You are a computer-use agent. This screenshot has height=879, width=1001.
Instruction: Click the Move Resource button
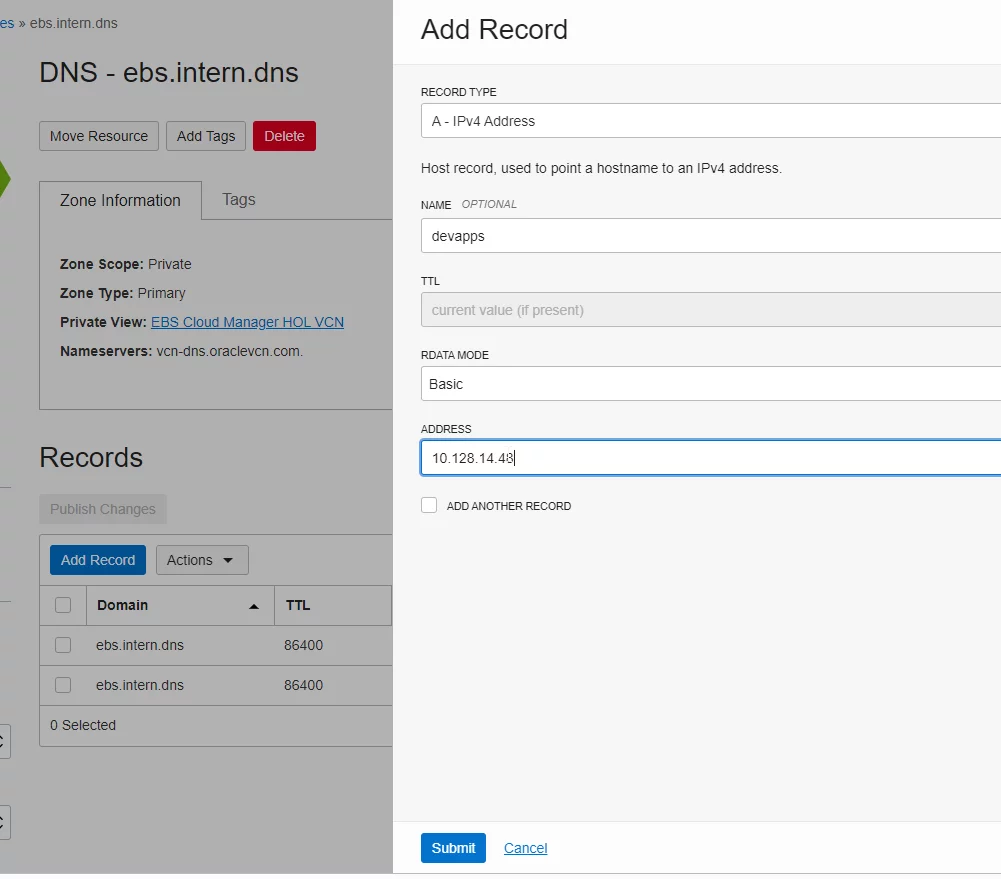coord(99,136)
